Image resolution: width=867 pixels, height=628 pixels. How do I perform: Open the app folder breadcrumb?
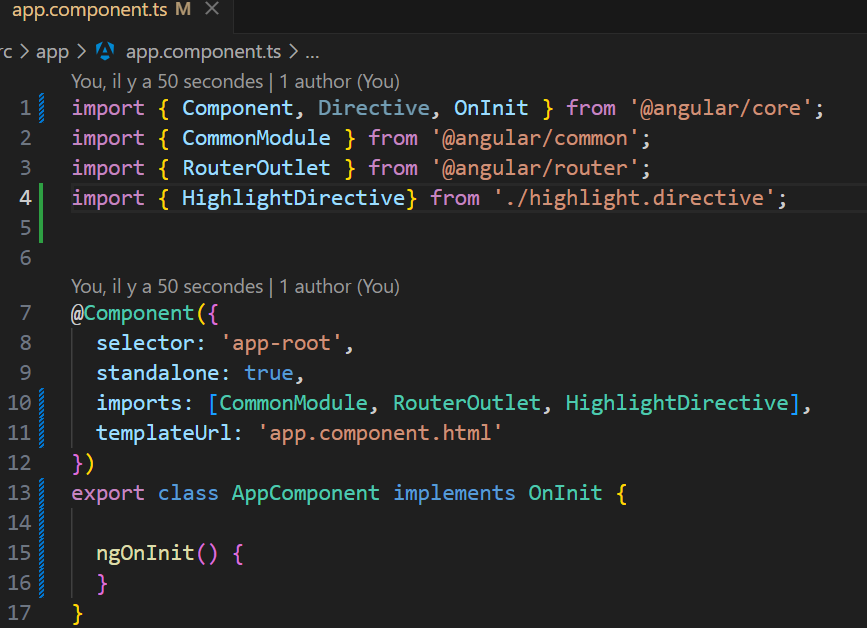[53, 52]
